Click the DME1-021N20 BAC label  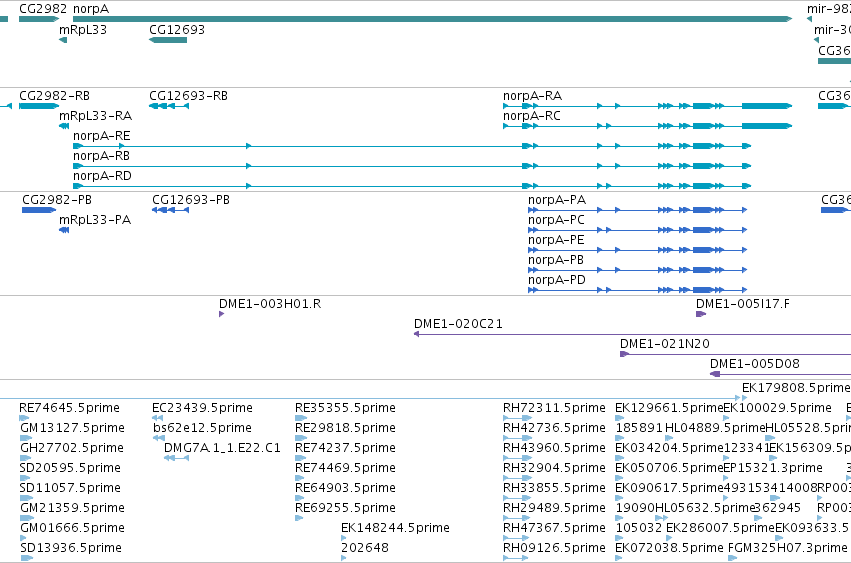(665, 344)
